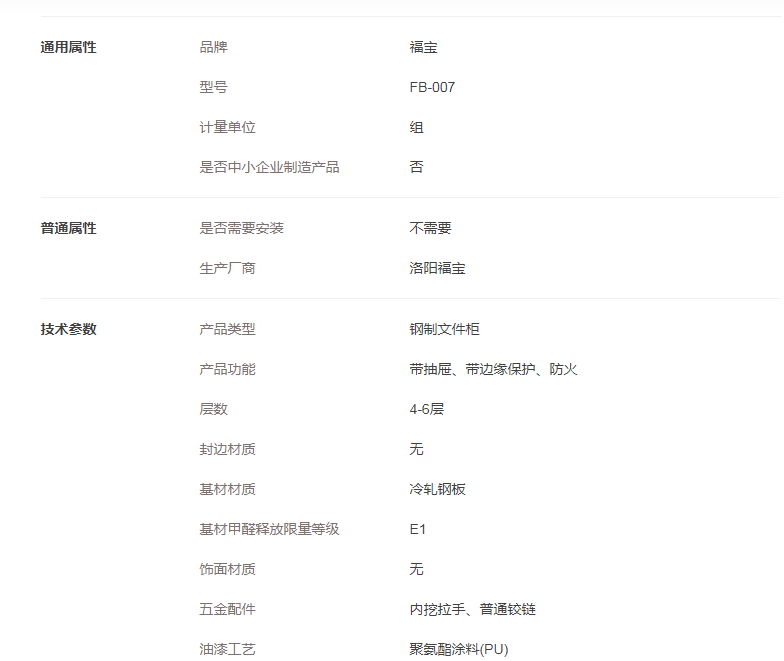The width and height of the screenshot is (784, 661).
Task: Click the 基材甲醛释放限量等级 label
Action: pos(270,529)
